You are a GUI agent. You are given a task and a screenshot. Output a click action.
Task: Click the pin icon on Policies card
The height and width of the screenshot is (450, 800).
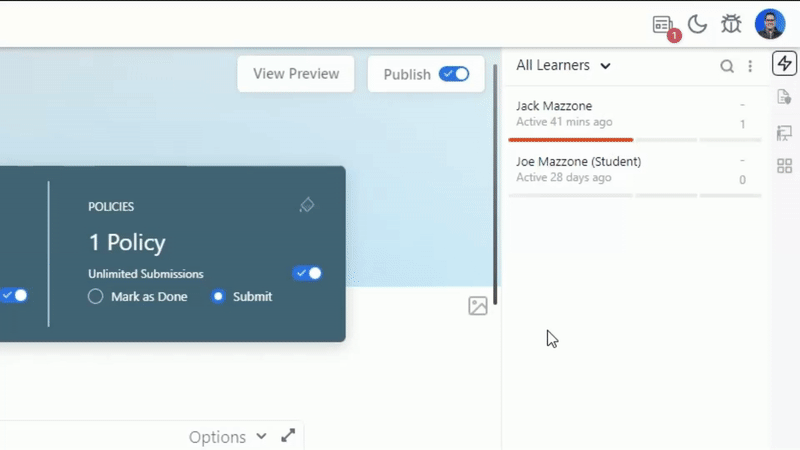pos(307,205)
